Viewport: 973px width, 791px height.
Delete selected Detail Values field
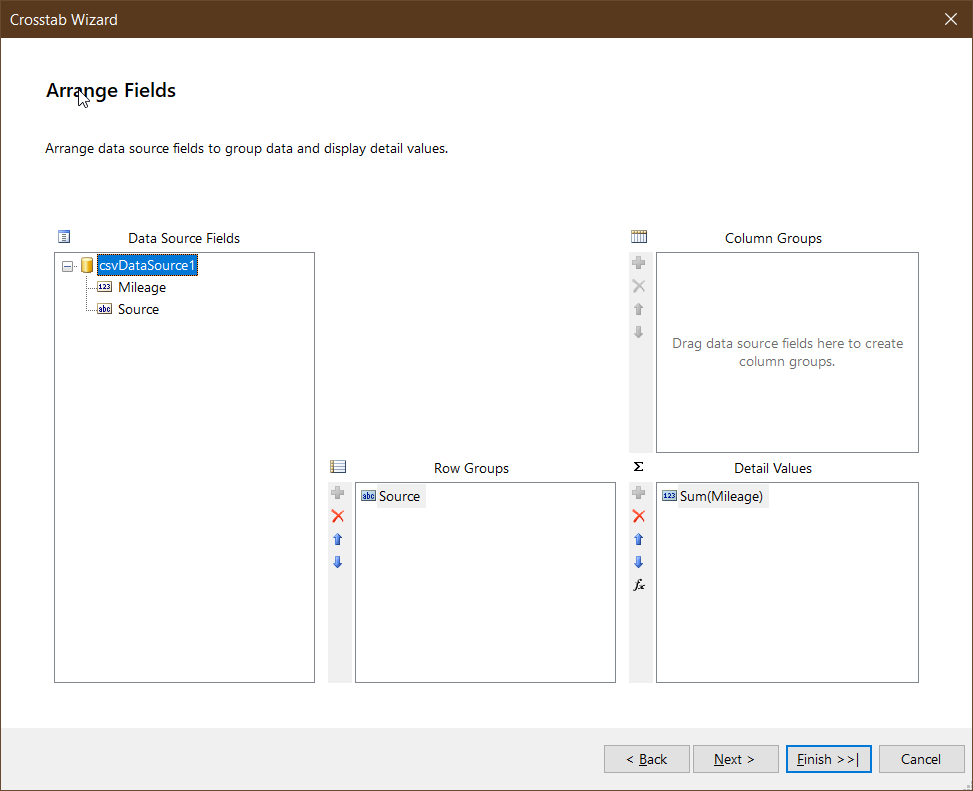click(639, 516)
